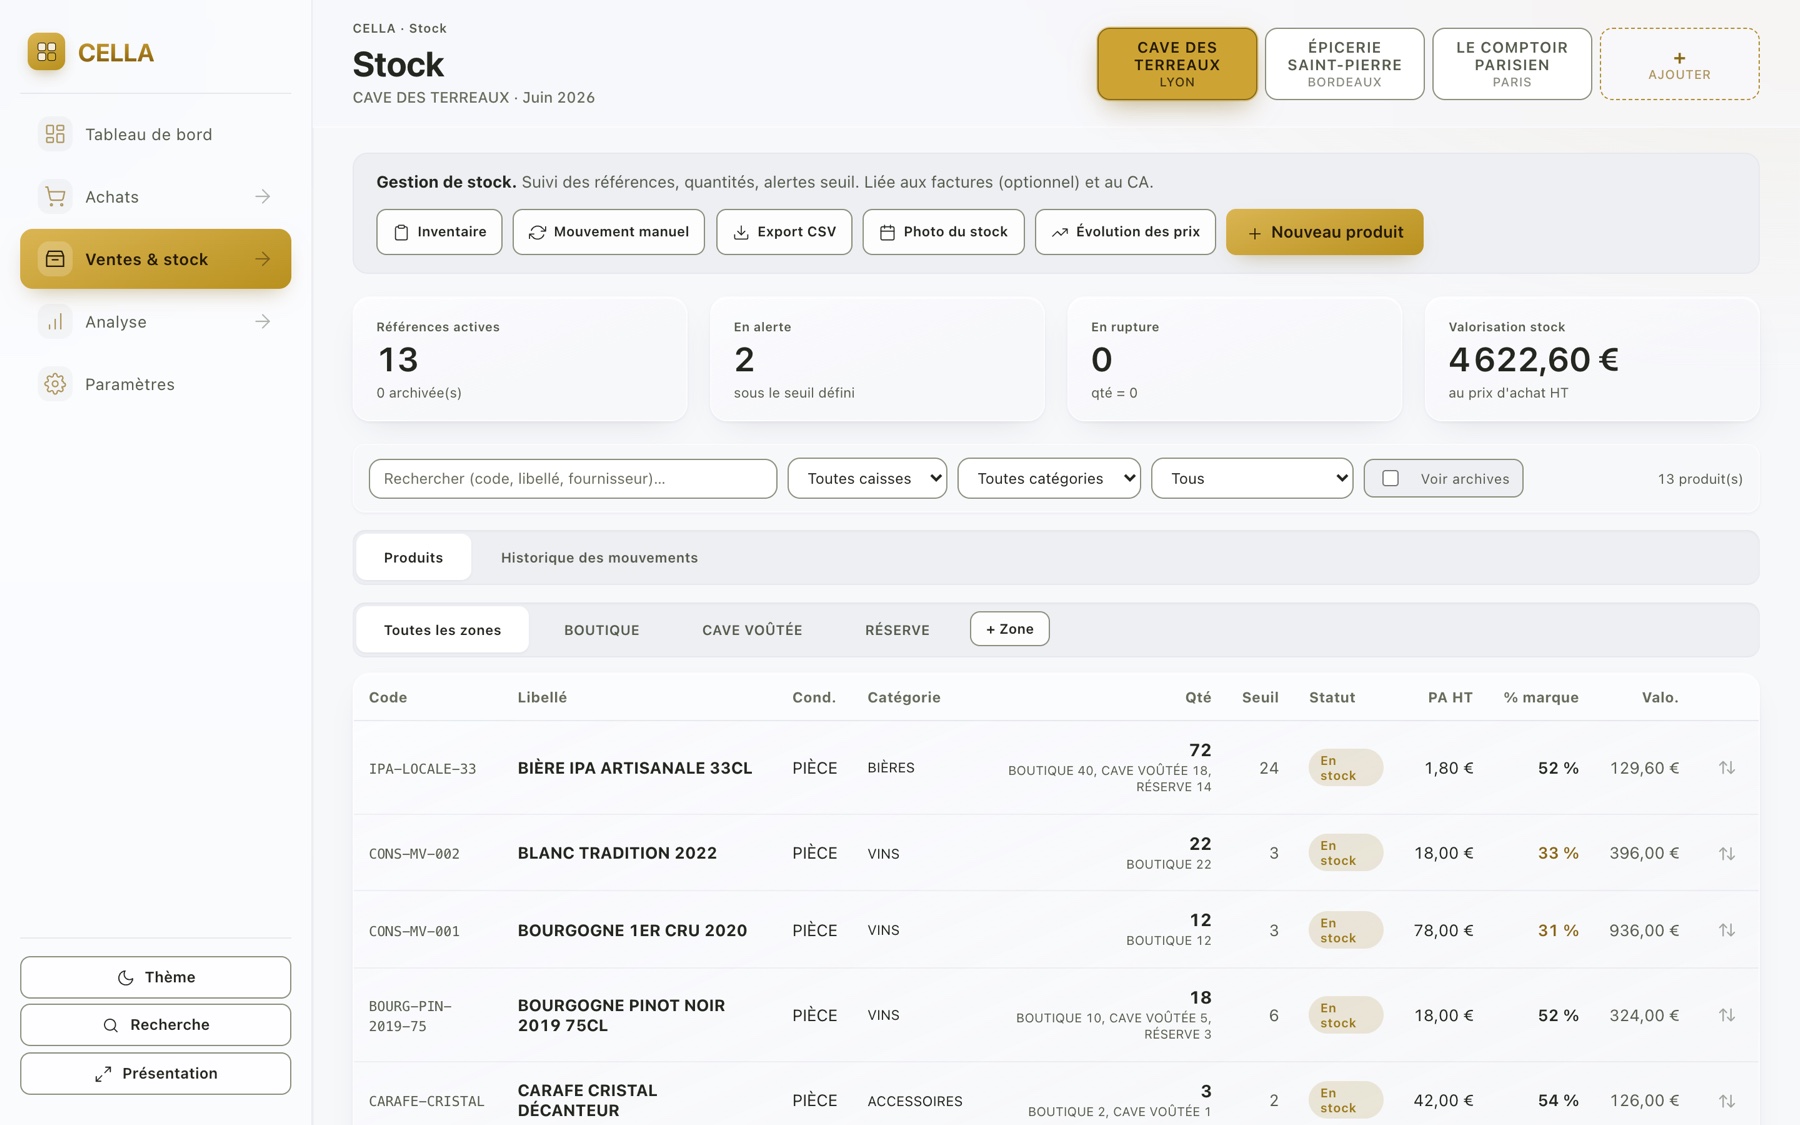This screenshot has height=1125, width=1800.
Task: Select the BOUTIQUE zone tab
Action: 601,630
